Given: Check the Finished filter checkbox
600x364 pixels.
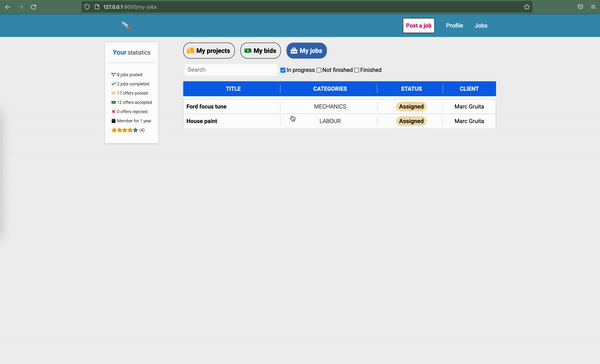Looking at the screenshot, I should [356, 70].
